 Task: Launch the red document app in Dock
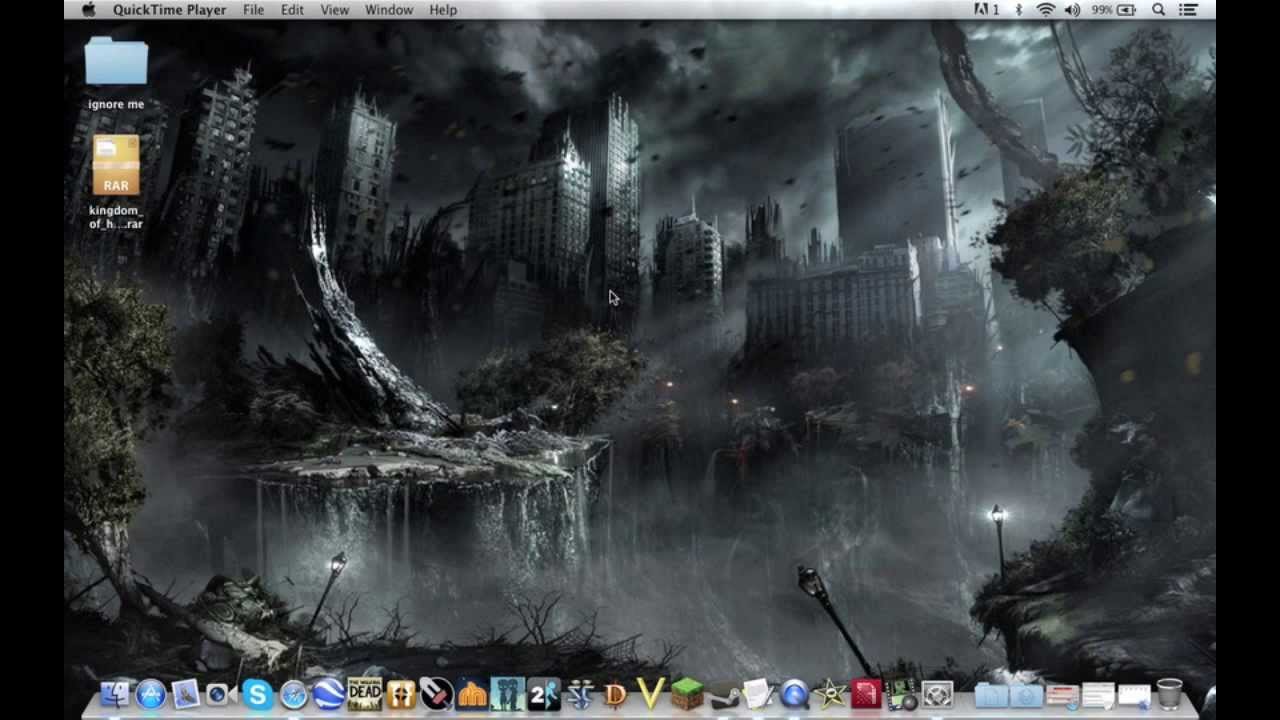pyautogui.click(x=866, y=694)
